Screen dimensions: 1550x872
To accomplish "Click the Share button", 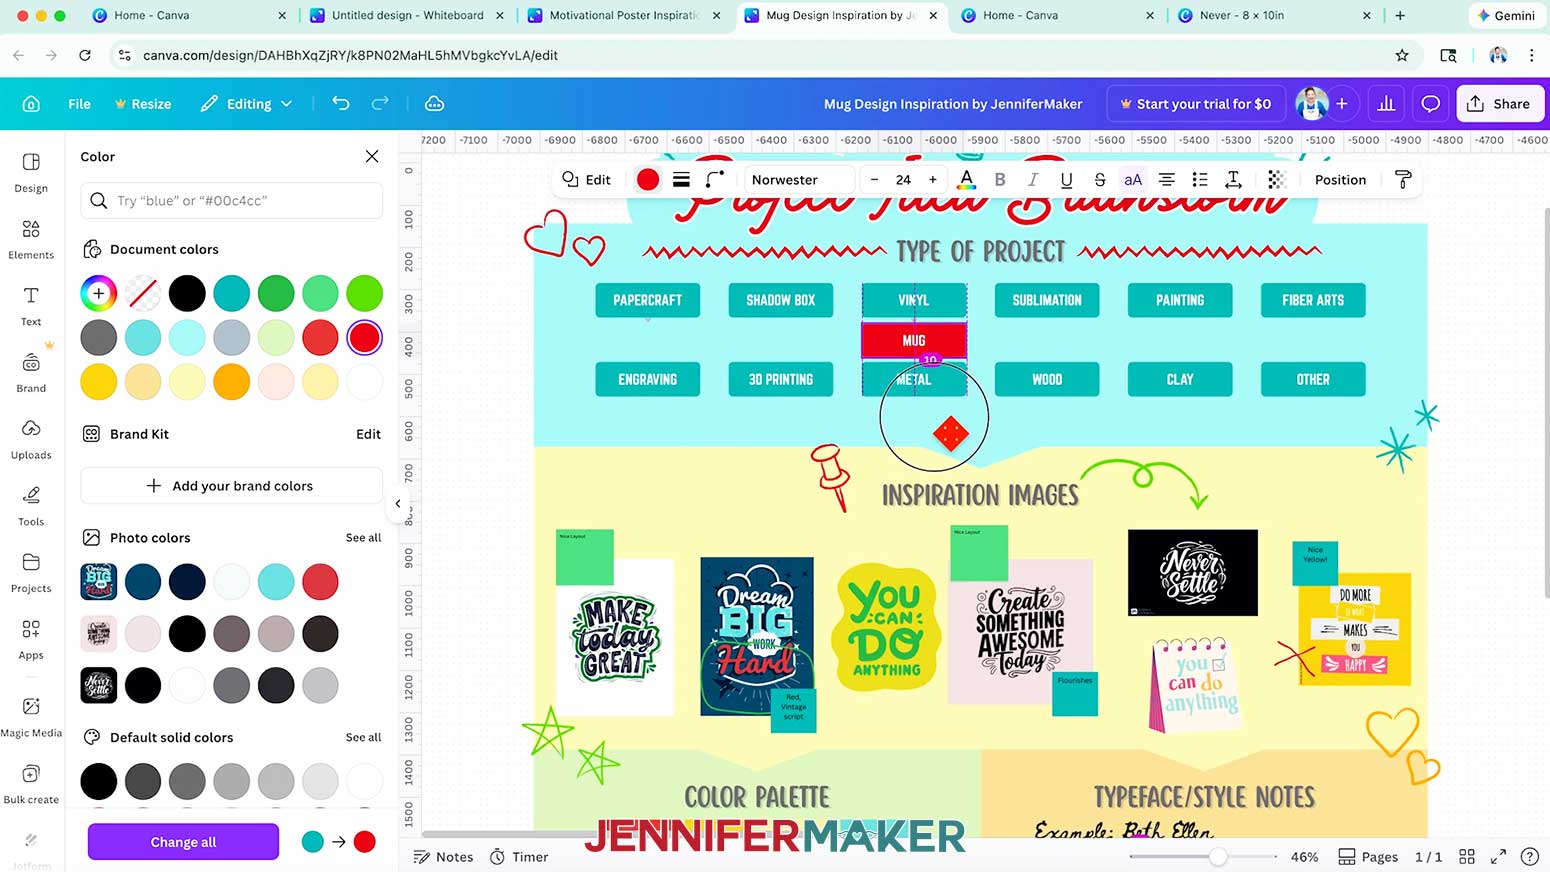I will 1500,104.
